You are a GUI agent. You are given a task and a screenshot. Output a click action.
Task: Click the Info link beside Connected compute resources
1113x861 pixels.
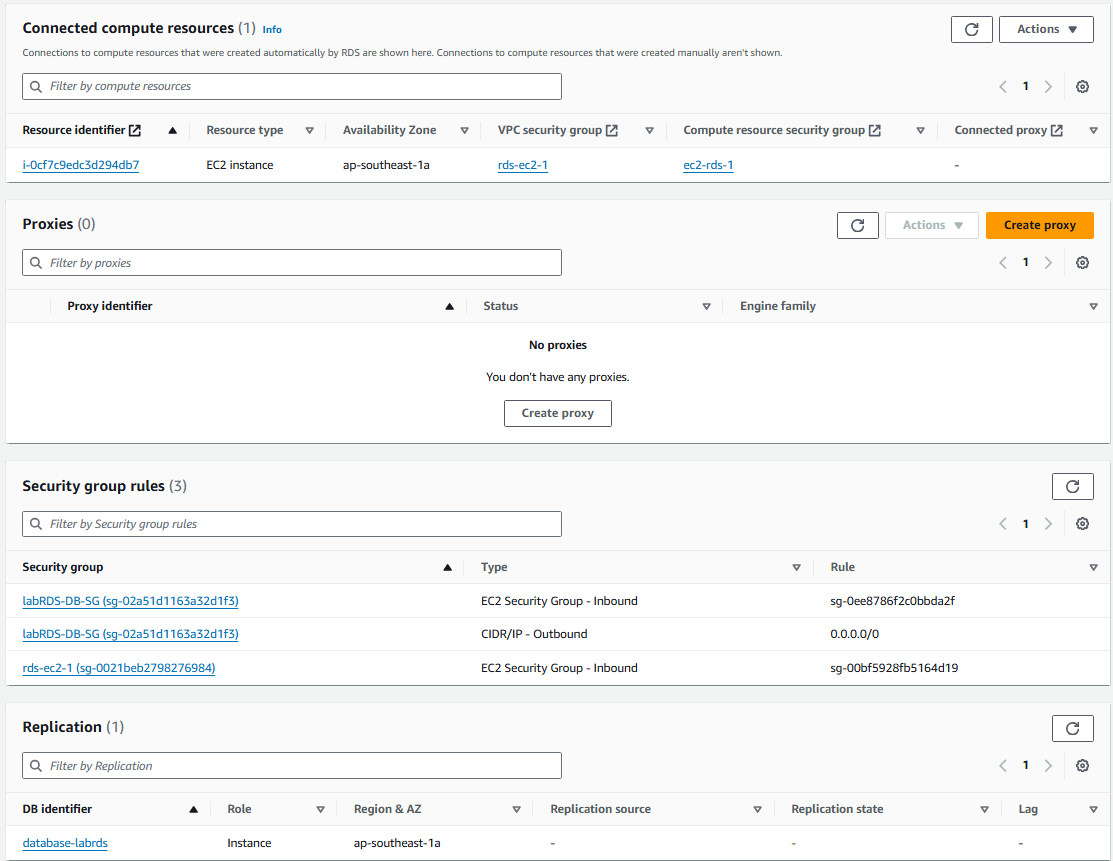coord(272,30)
